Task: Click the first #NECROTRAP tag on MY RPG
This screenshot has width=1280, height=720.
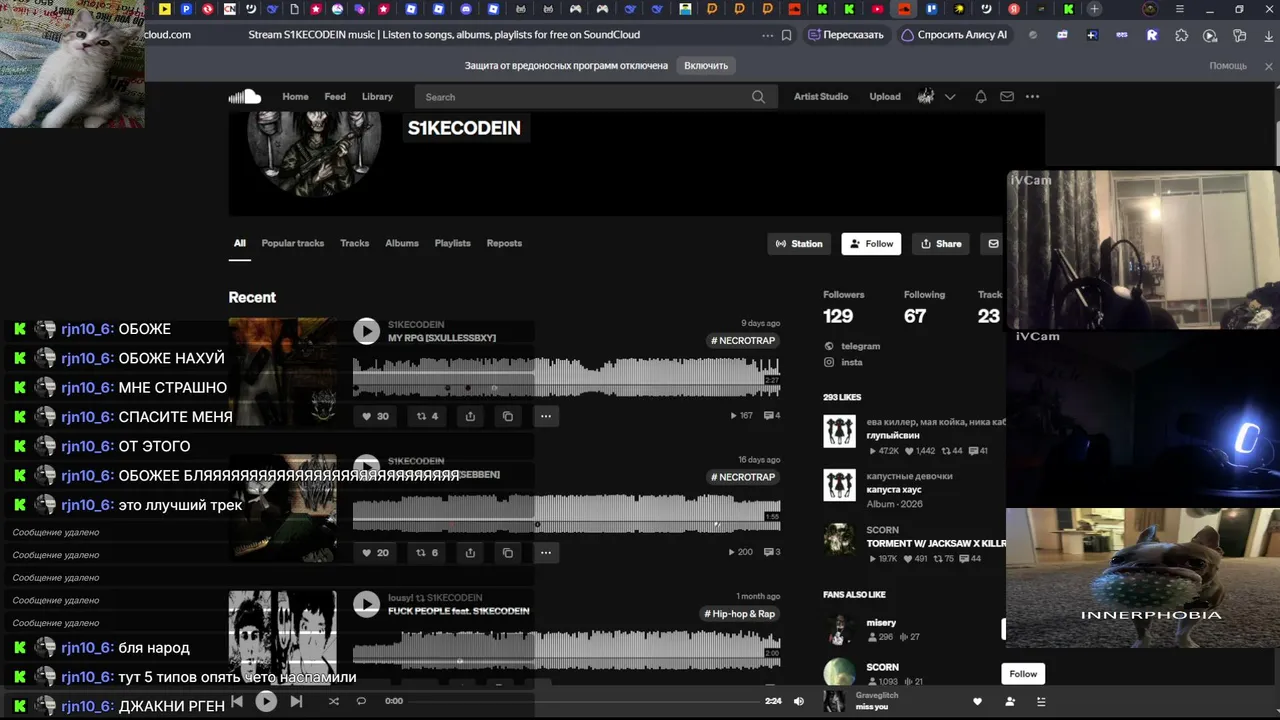Action: 743,341
